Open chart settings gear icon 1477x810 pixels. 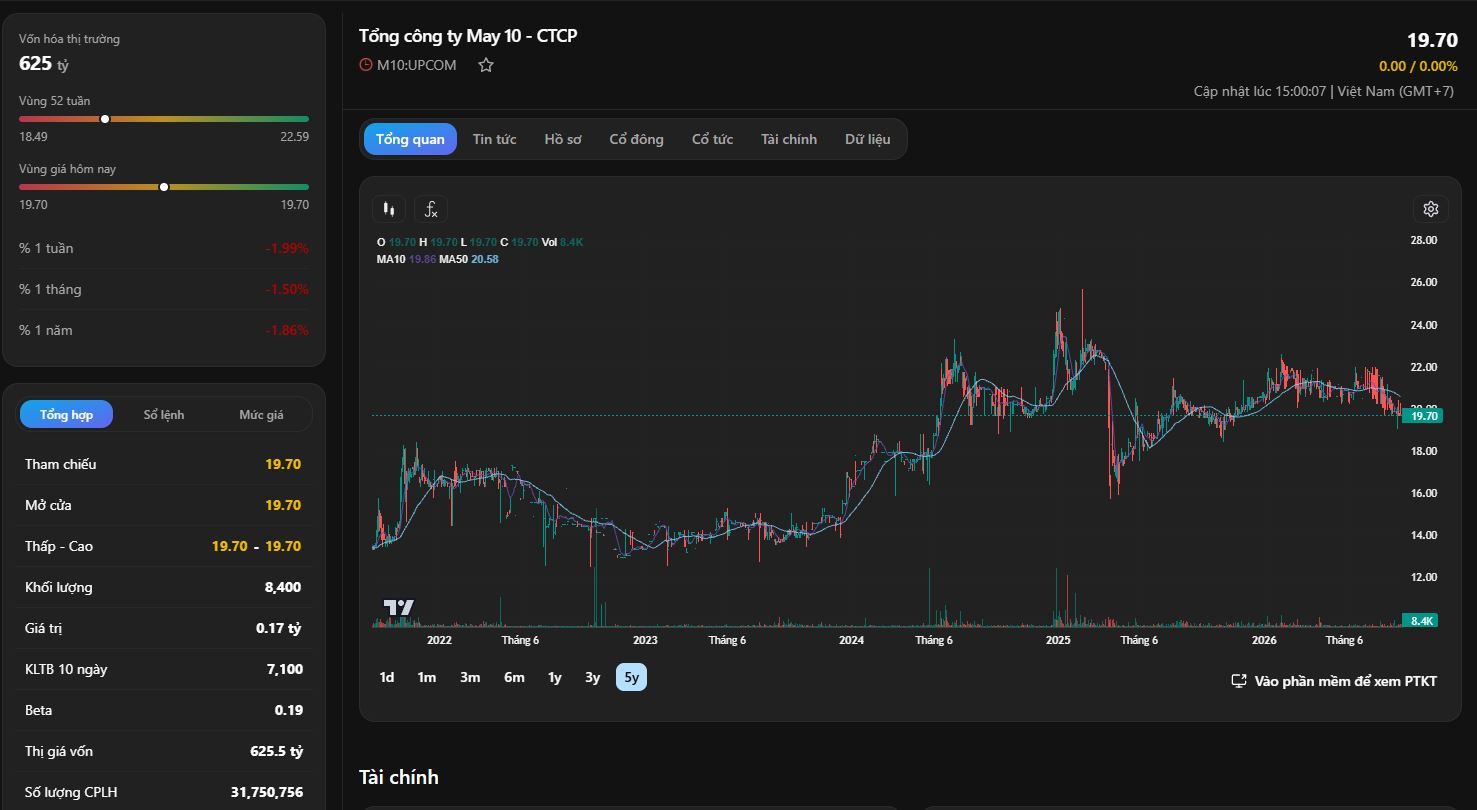point(1431,209)
